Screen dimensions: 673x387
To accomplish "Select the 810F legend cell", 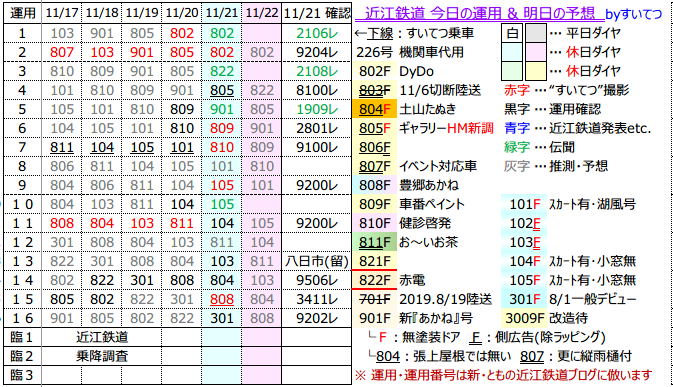I will tap(374, 223).
